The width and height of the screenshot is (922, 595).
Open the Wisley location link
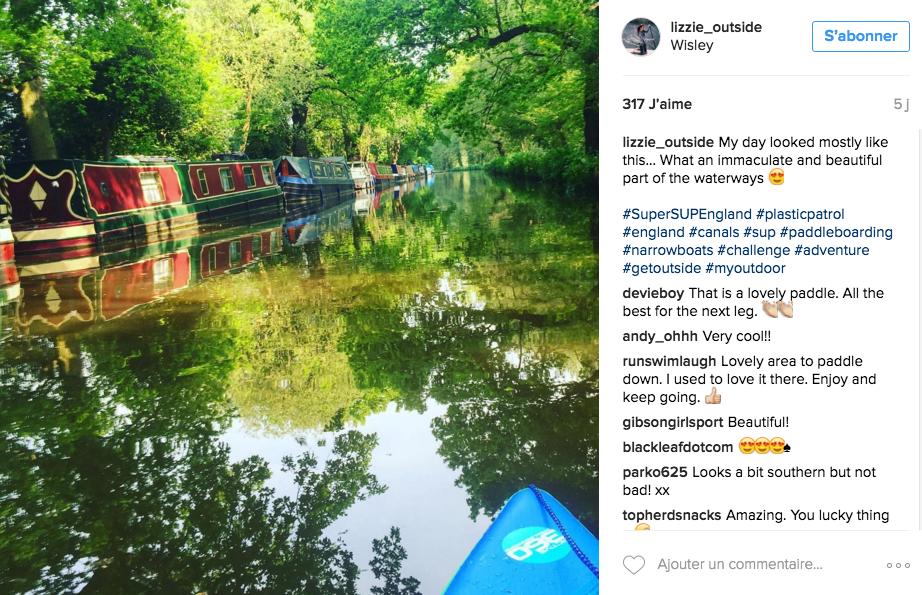pyautogui.click(x=692, y=45)
